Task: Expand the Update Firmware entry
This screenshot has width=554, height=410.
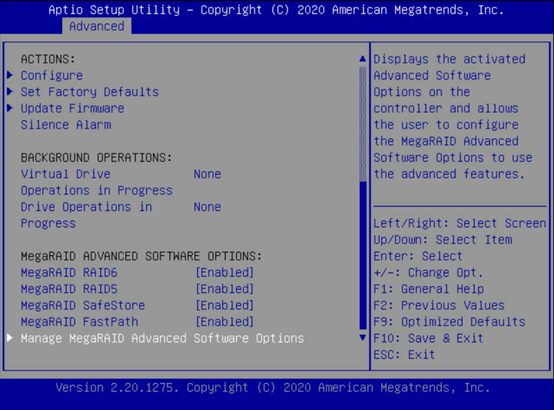Action: (72, 108)
